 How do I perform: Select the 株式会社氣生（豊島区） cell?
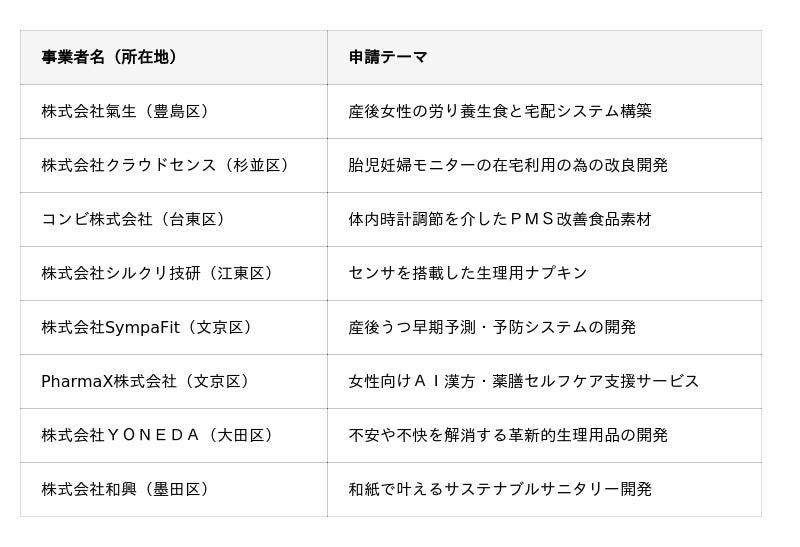pos(174,111)
